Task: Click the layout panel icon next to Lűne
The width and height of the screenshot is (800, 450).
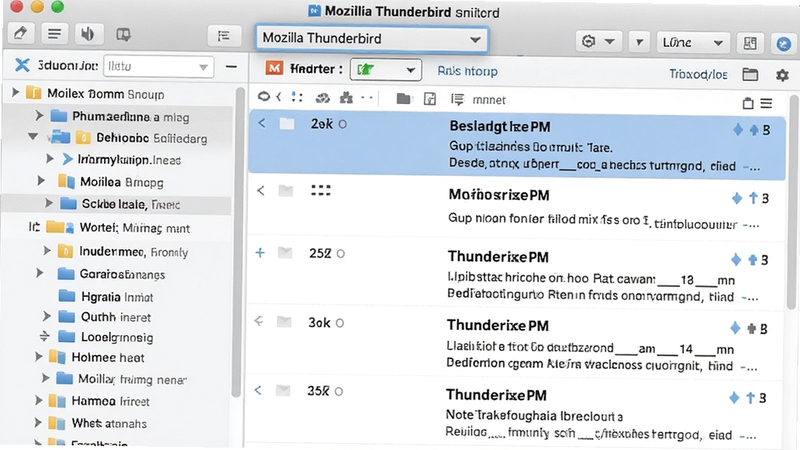Action: tap(750, 43)
